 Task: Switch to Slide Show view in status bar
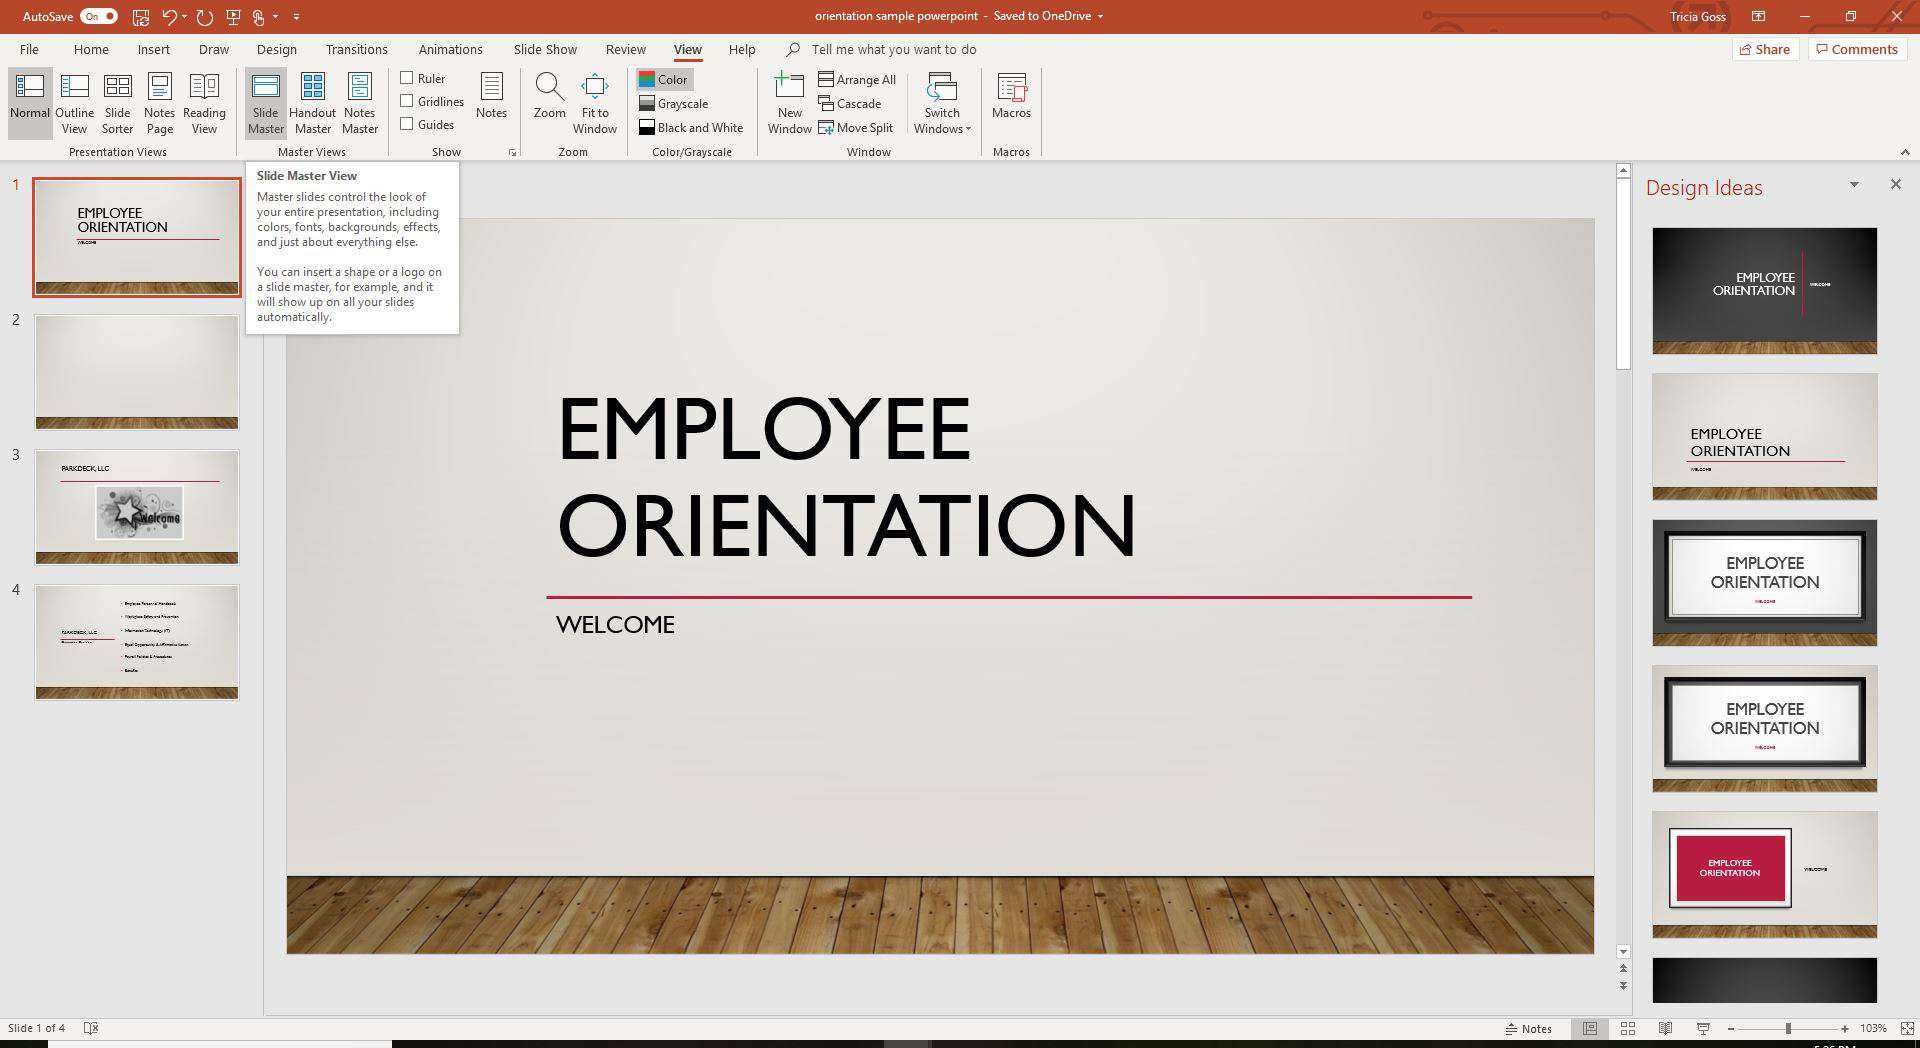coord(1702,1027)
